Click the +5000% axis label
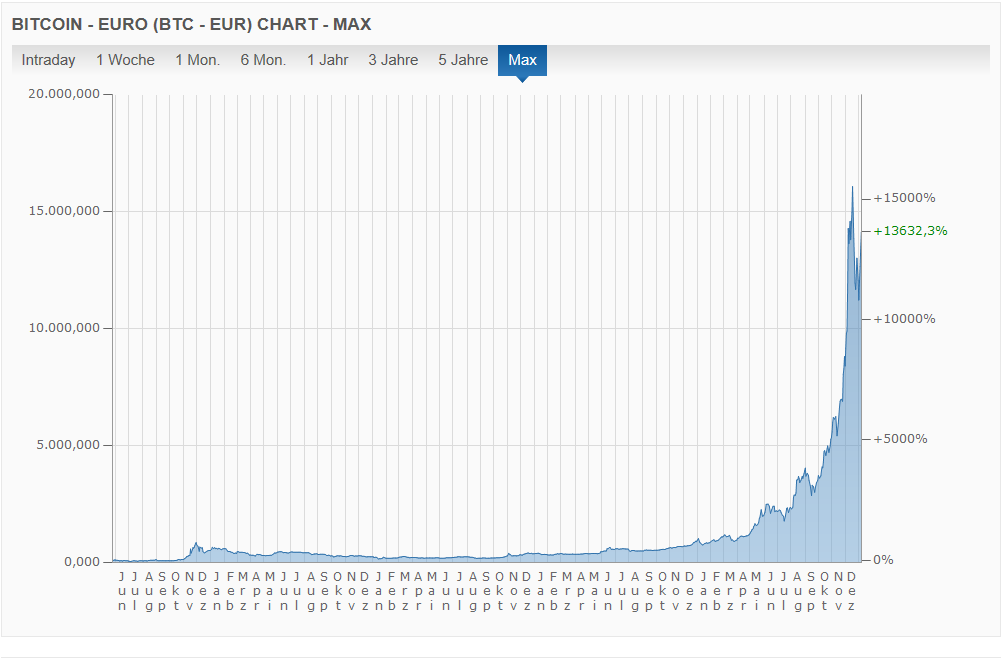 [900, 439]
